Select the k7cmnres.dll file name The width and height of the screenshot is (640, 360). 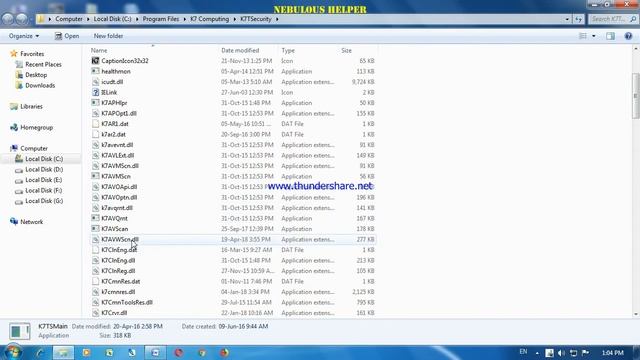tap(118, 292)
